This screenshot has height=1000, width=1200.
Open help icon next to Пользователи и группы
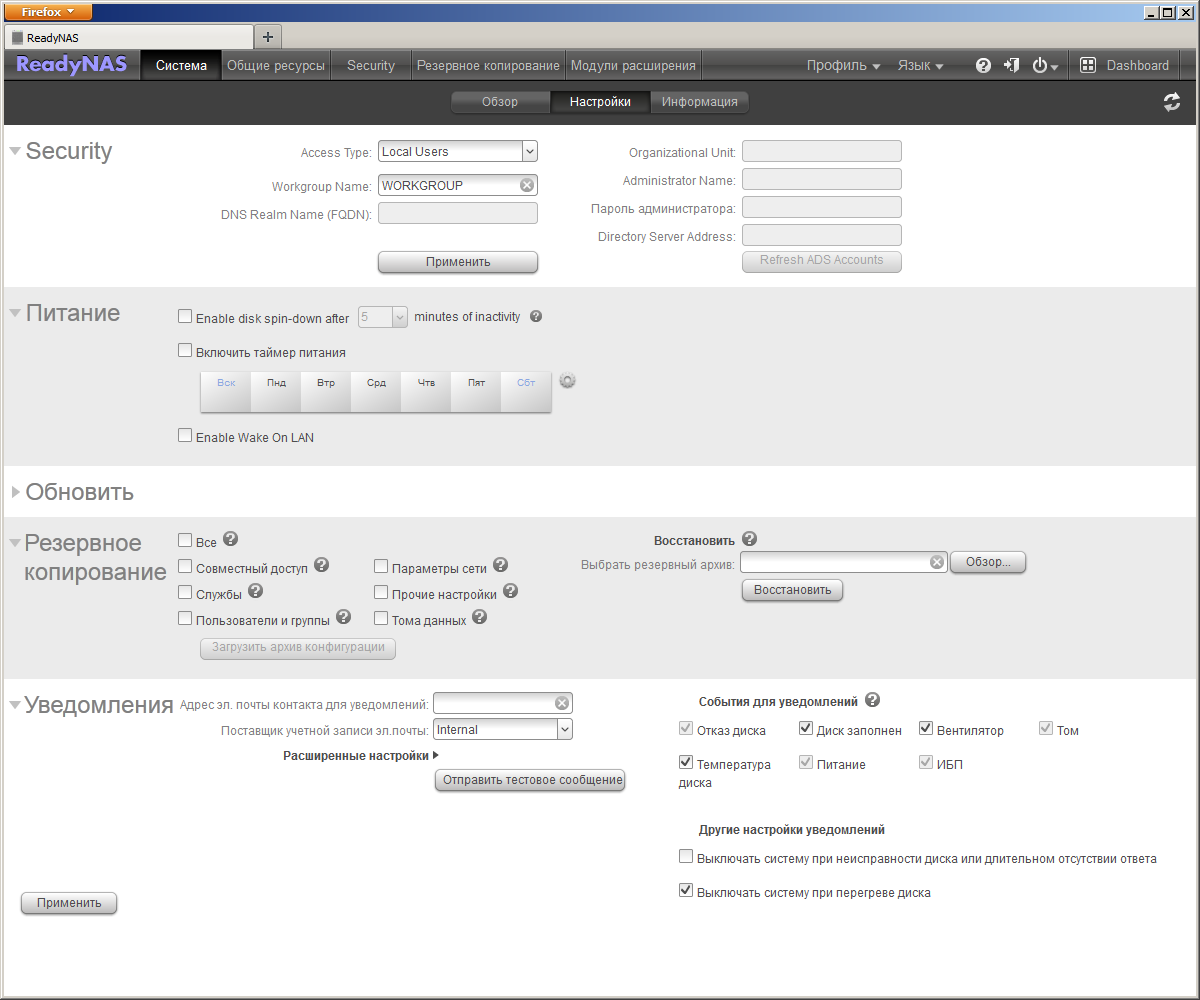click(x=343, y=616)
